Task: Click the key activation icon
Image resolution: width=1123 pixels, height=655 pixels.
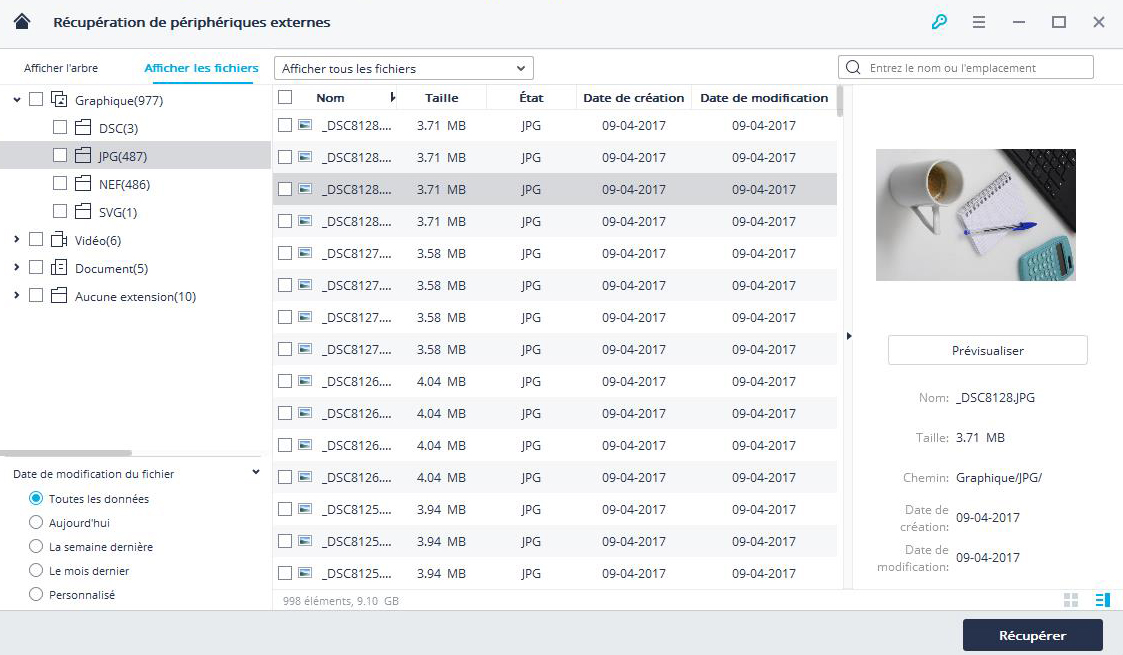Action: [x=938, y=22]
